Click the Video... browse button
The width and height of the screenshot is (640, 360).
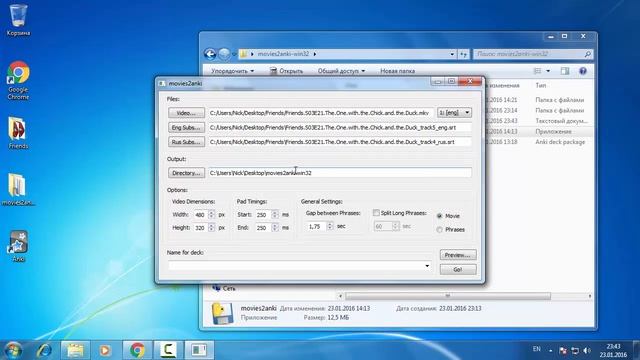pos(186,113)
